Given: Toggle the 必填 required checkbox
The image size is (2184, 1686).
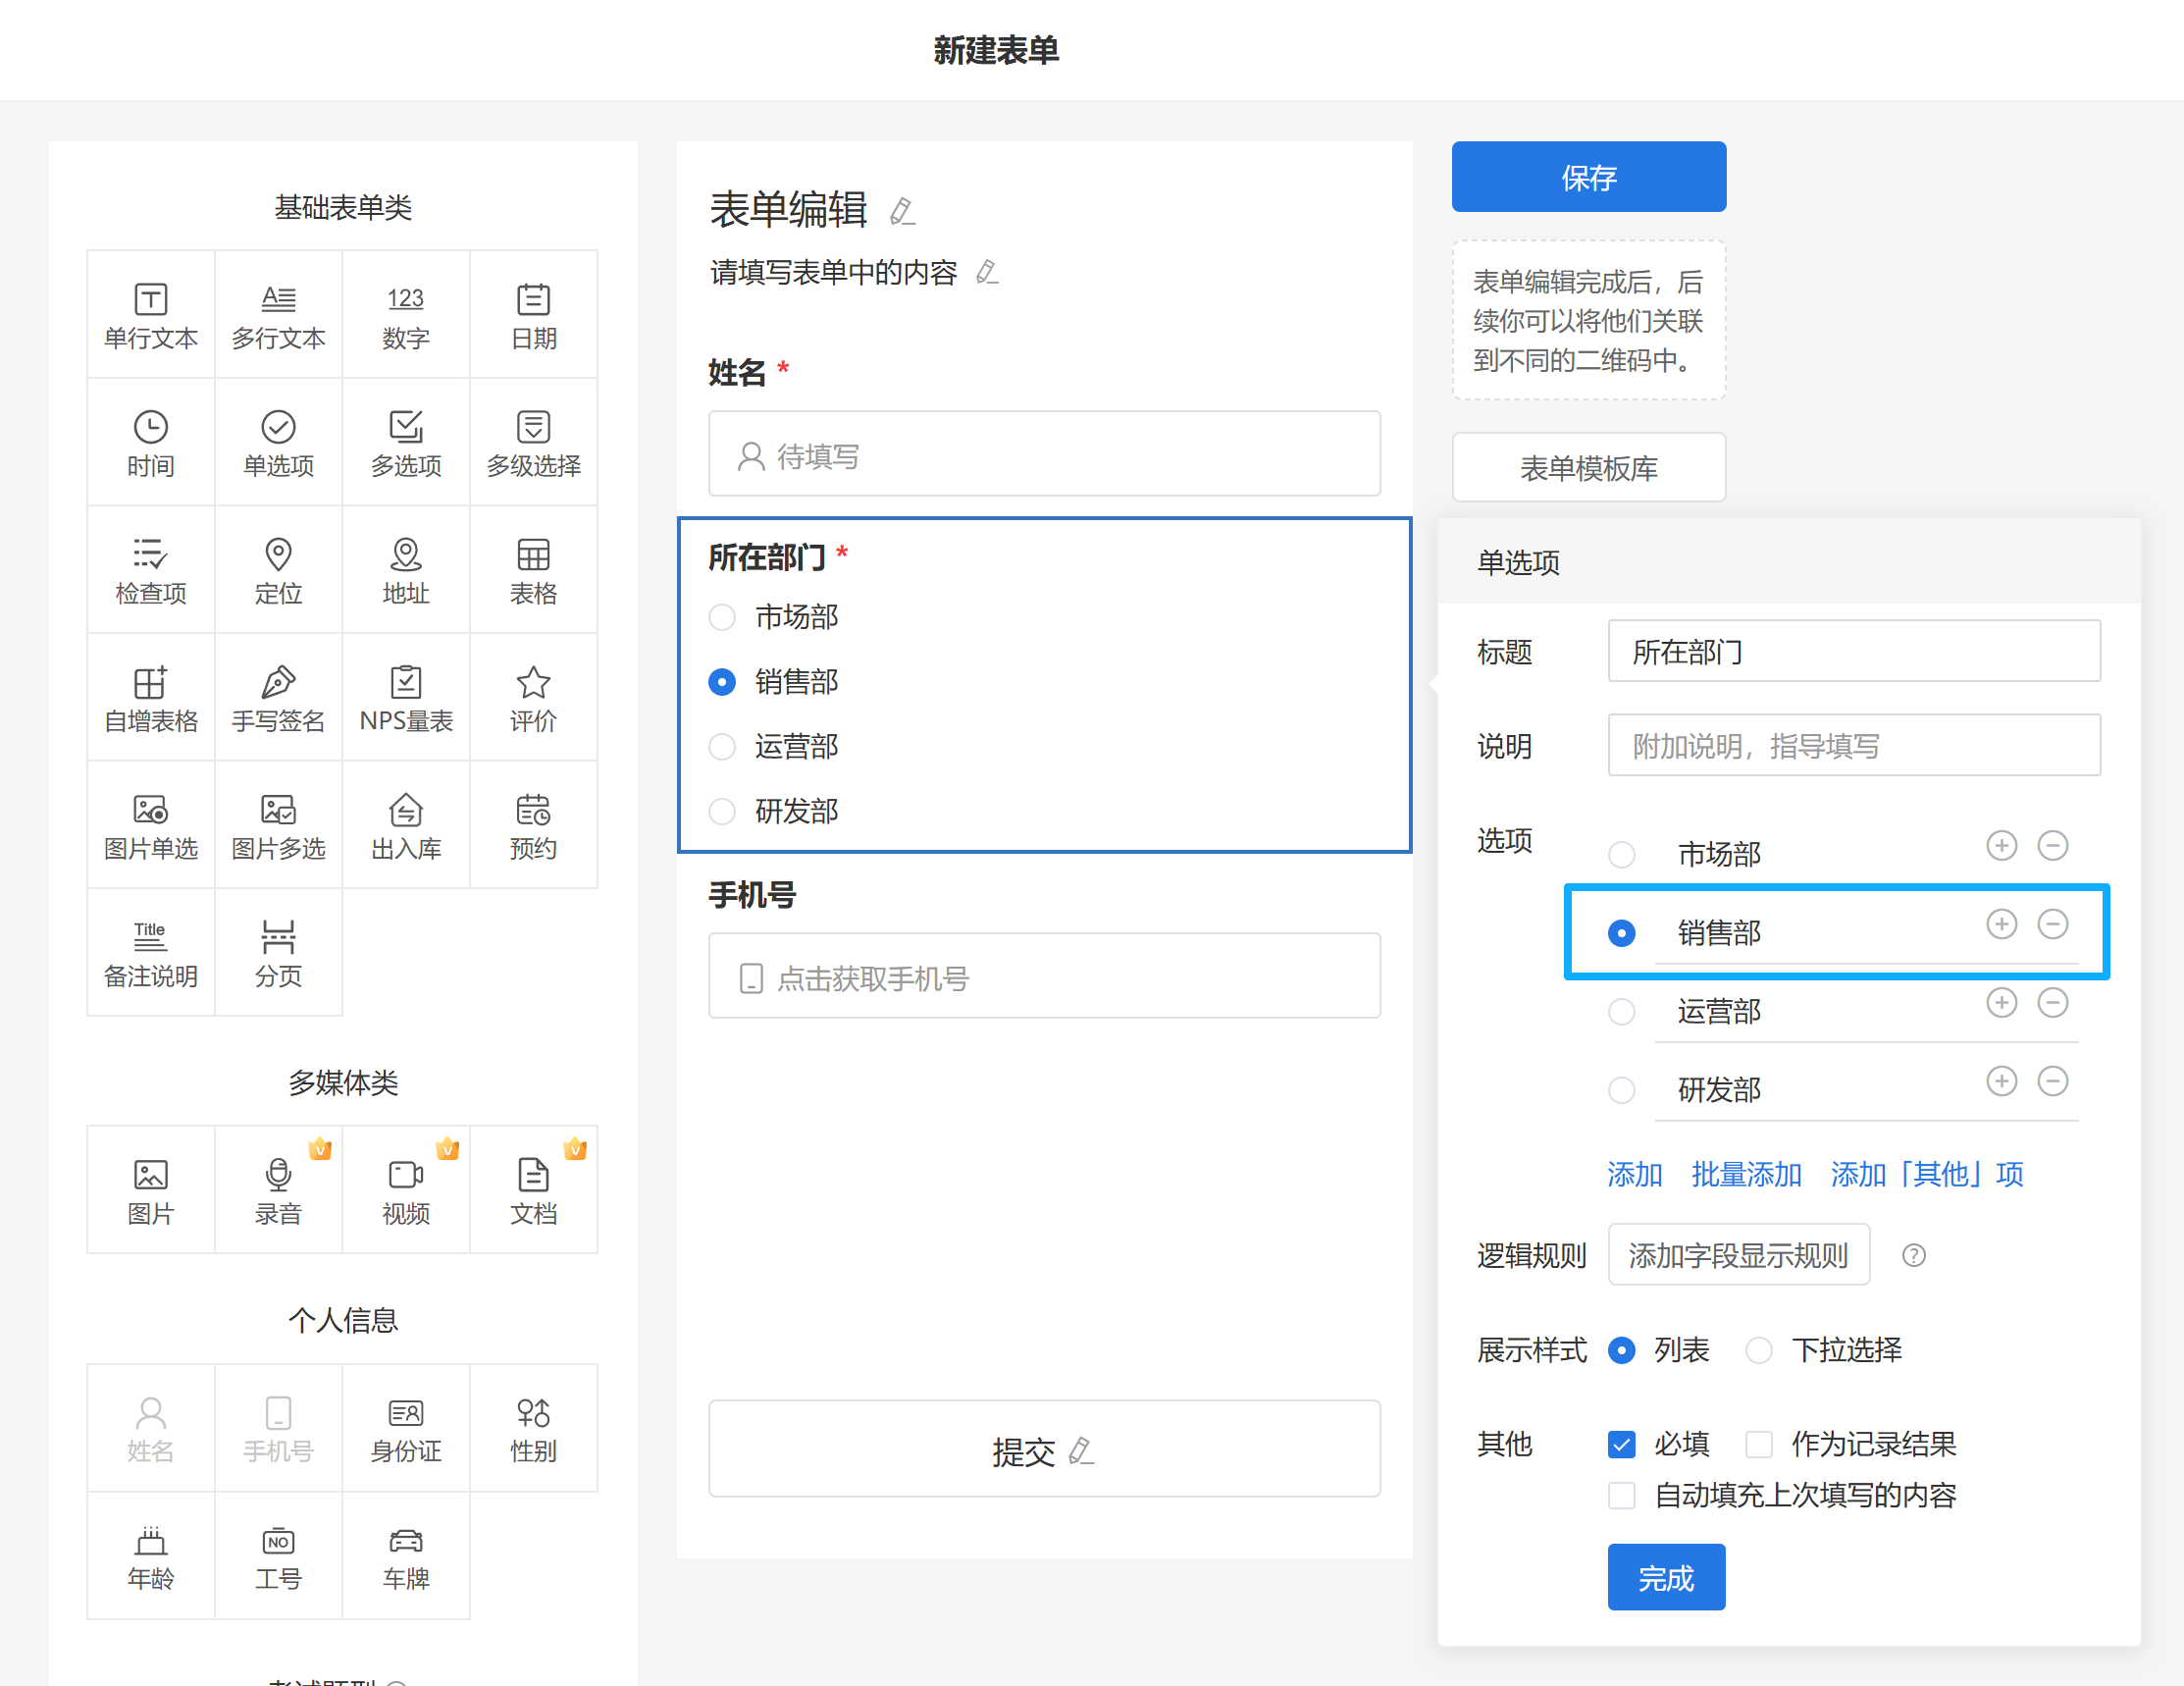Looking at the screenshot, I should pos(1621,1445).
